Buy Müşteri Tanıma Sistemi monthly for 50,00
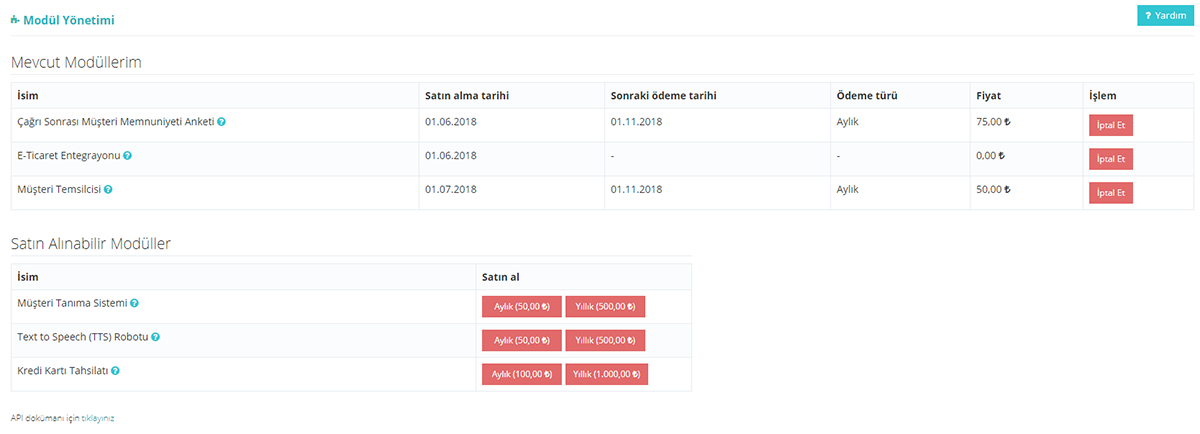This screenshot has width=1200, height=434. [x=522, y=307]
